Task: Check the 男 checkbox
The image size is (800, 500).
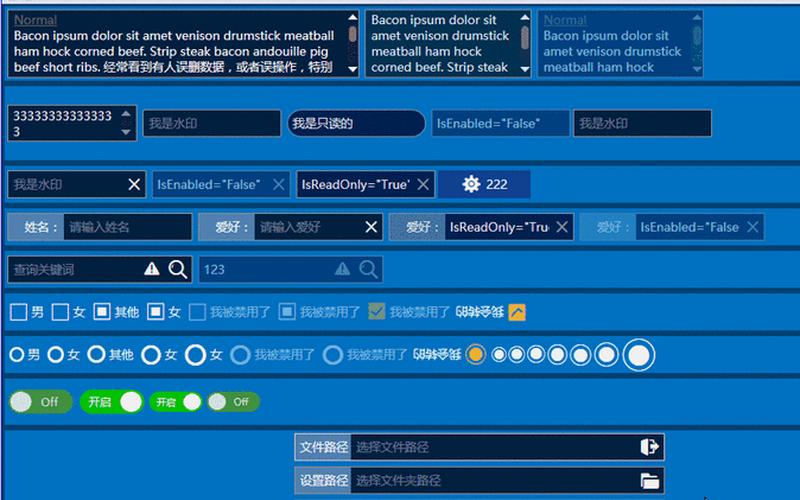Action: (19, 312)
